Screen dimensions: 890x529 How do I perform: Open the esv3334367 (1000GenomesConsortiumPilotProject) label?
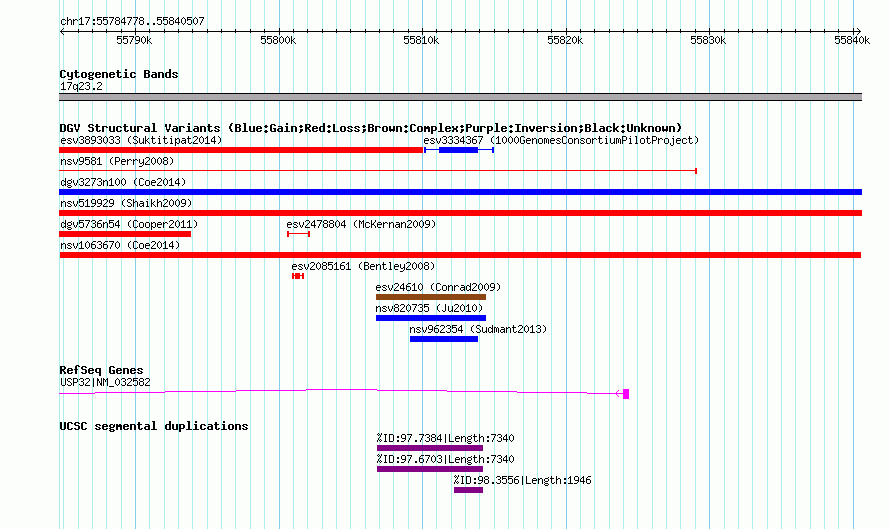click(x=561, y=140)
